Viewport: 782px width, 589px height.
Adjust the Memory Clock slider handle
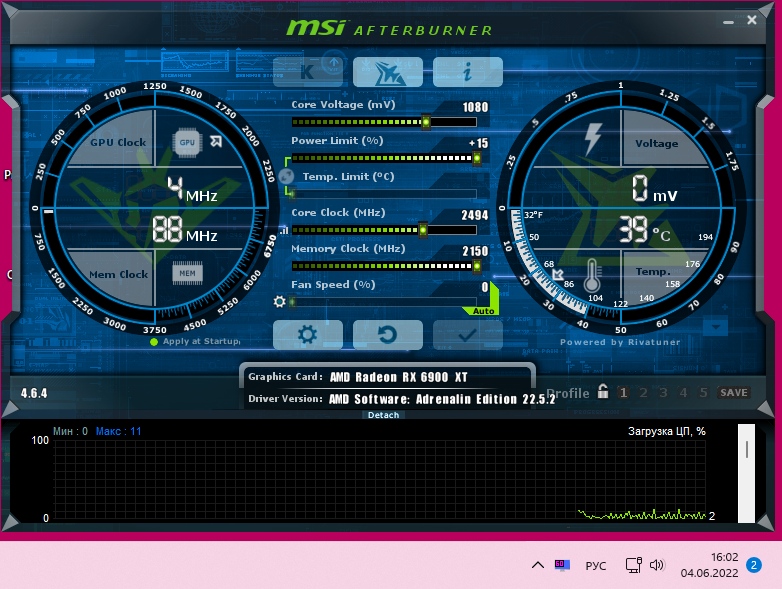(477, 266)
